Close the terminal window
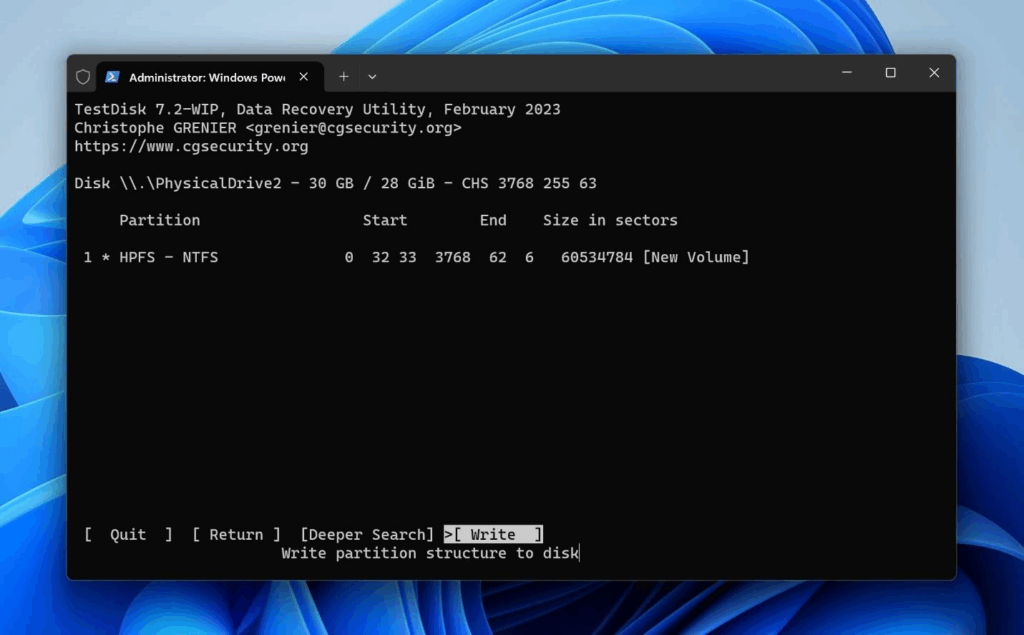The width and height of the screenshot is (1024, 635). tap(934, 73)
